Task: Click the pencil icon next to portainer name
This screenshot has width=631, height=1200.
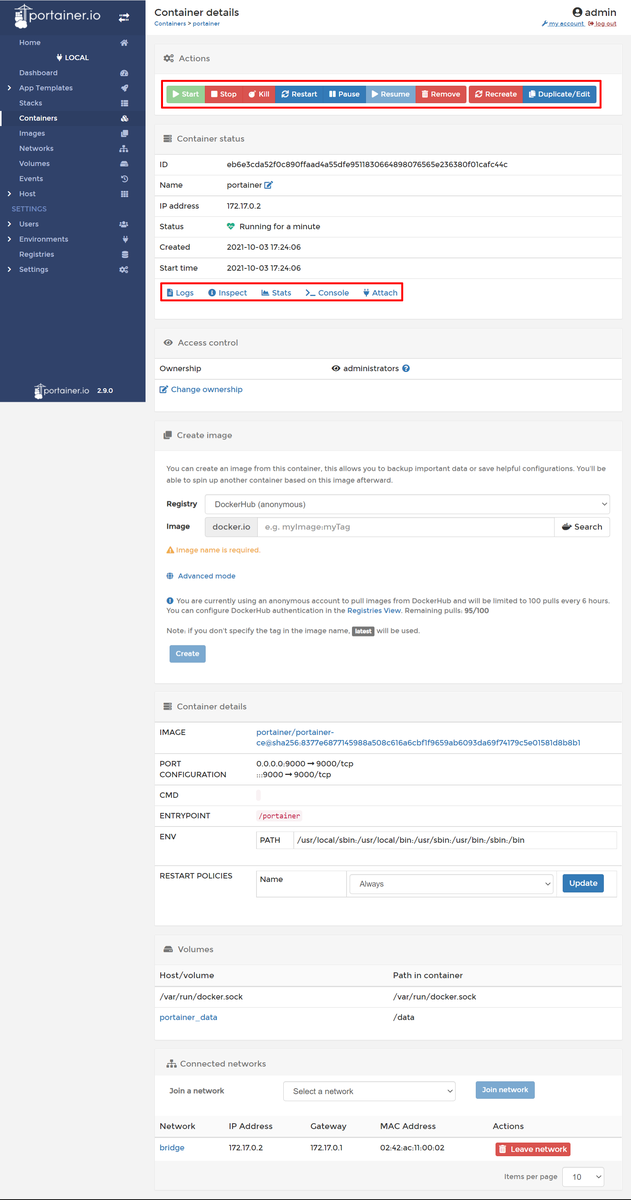Action: pos(268,185)
